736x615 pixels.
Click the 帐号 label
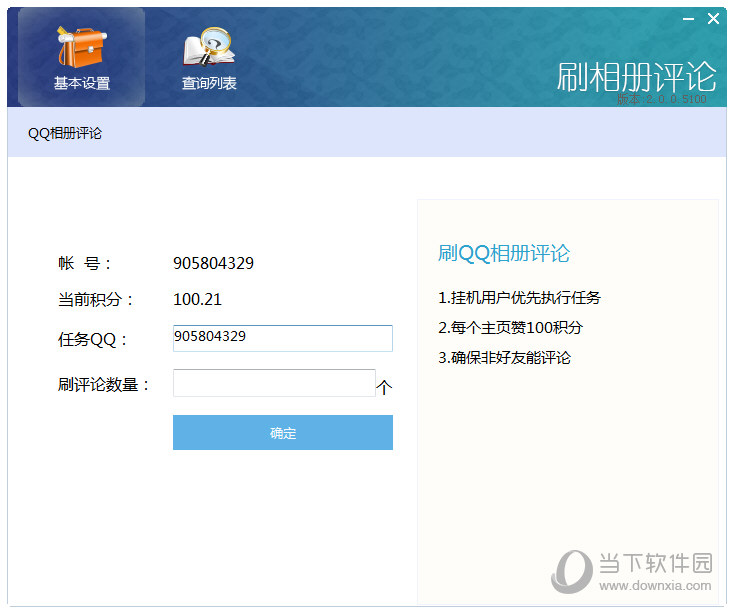coord(84,263)
